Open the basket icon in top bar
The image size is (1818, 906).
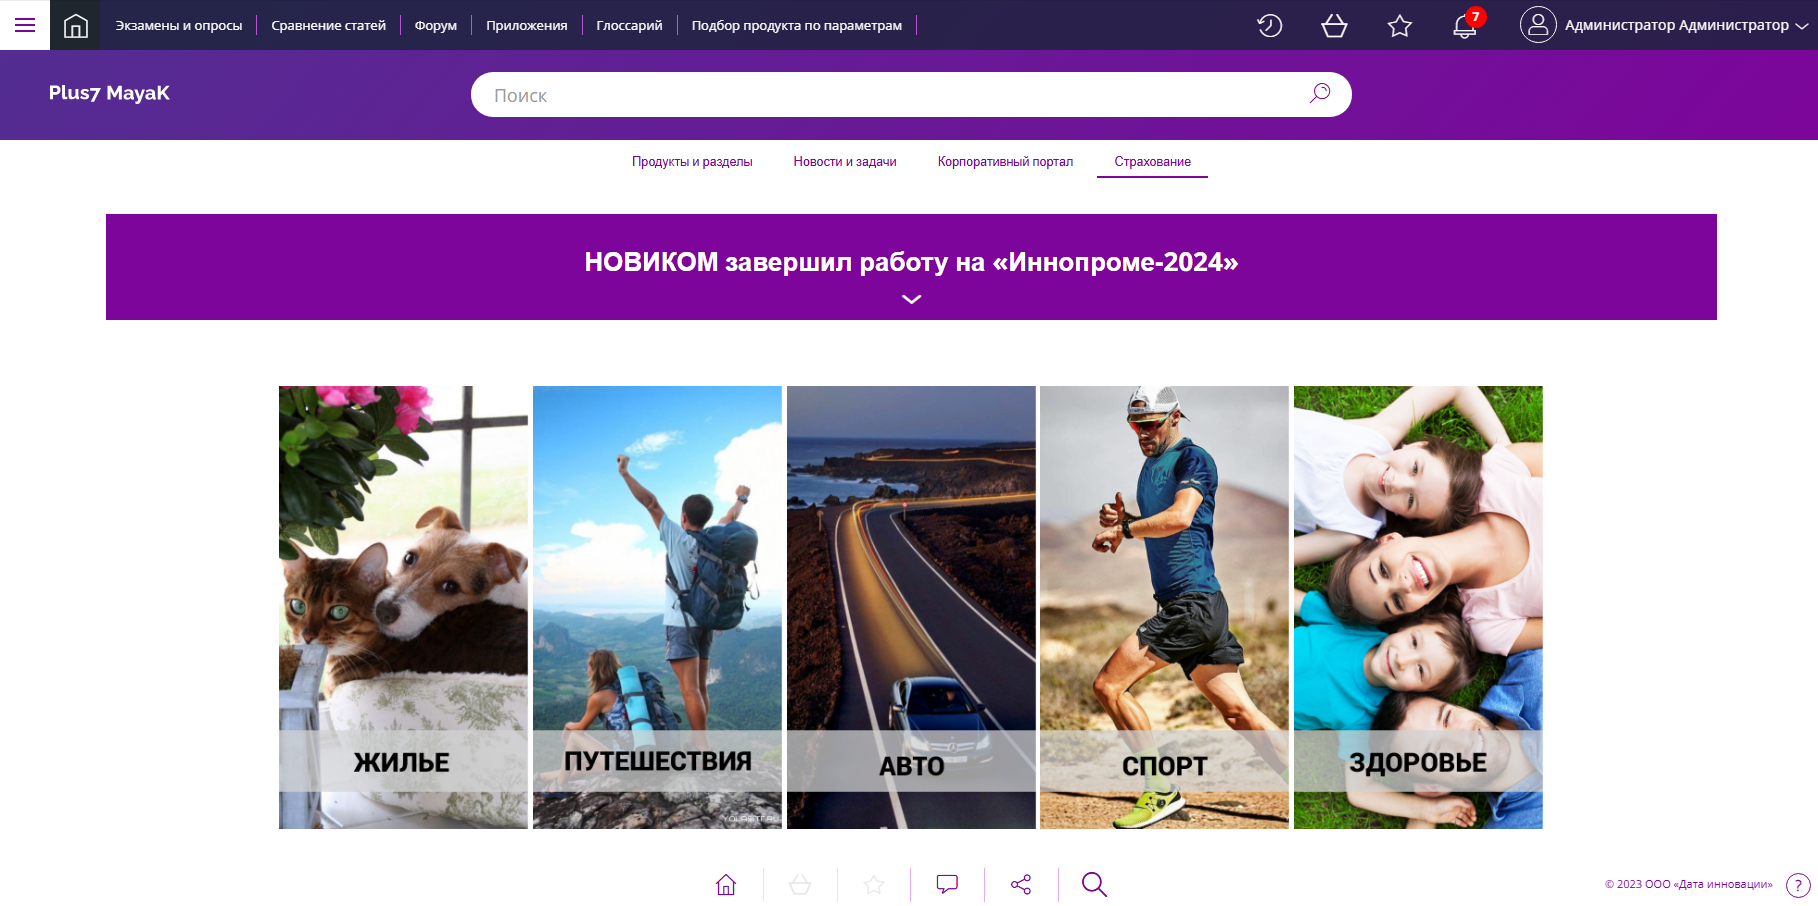coord(1334,25)
